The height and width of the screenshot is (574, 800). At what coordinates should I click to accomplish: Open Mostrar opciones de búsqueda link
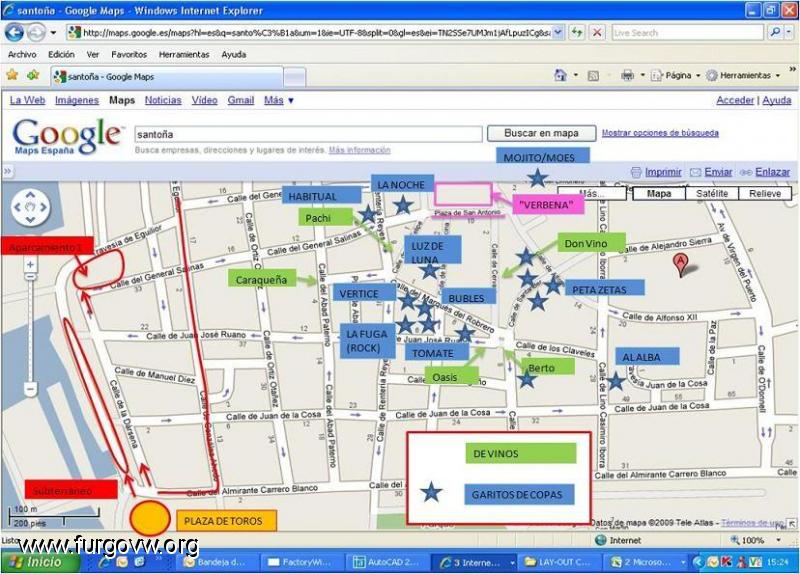[660, 133]
